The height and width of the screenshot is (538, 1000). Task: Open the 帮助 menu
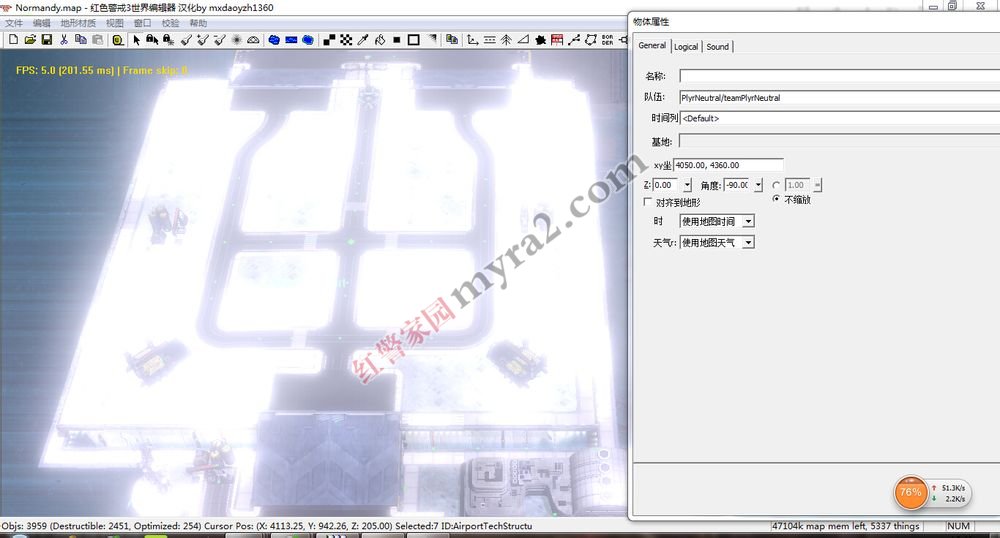click(x=198, y=23)
